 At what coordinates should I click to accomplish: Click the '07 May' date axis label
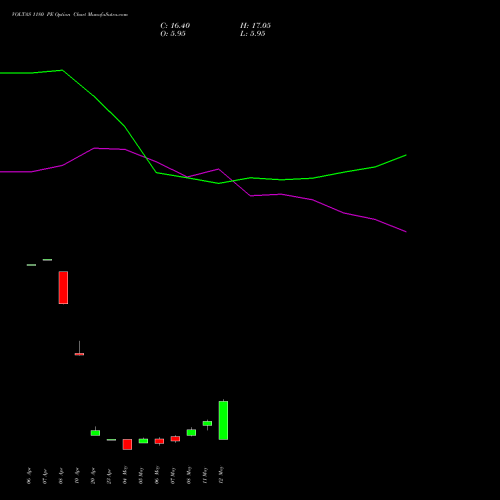coord(173,475)
